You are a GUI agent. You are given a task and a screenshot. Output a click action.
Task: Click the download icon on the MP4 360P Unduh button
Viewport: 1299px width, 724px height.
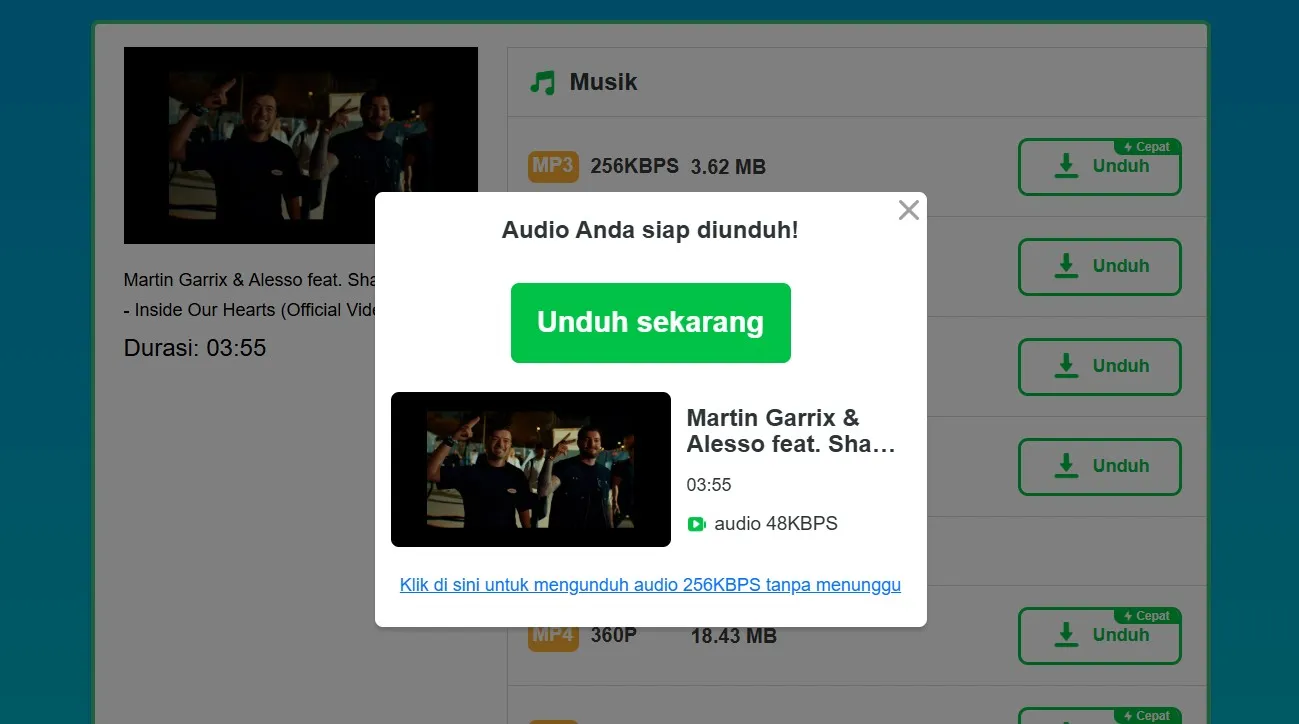point(1064,635)
